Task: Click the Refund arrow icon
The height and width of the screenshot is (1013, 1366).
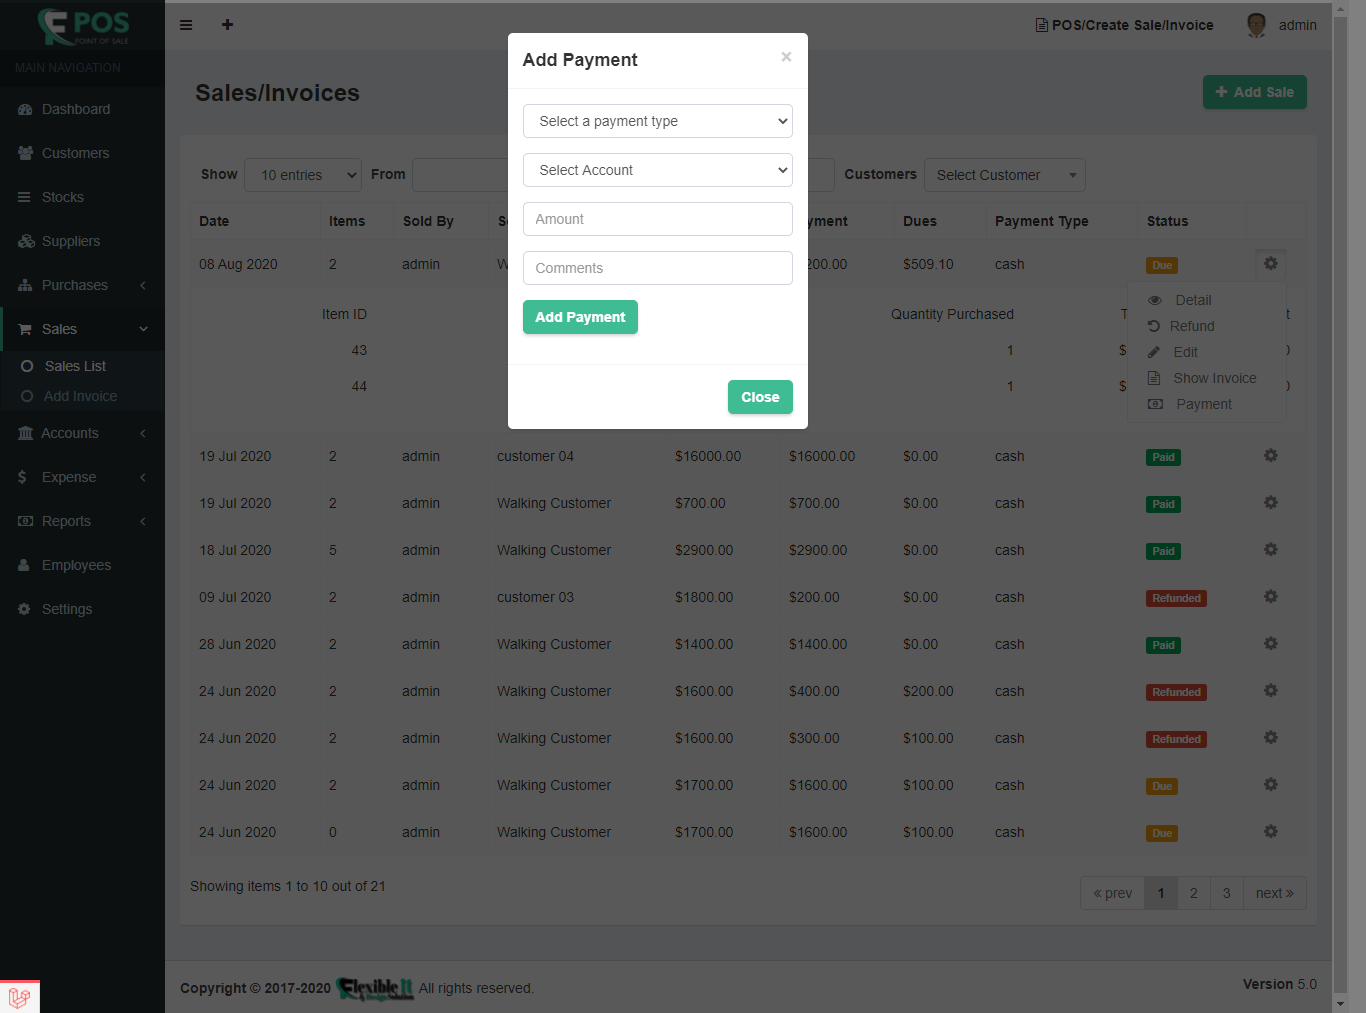Action: pos(1154,326)
